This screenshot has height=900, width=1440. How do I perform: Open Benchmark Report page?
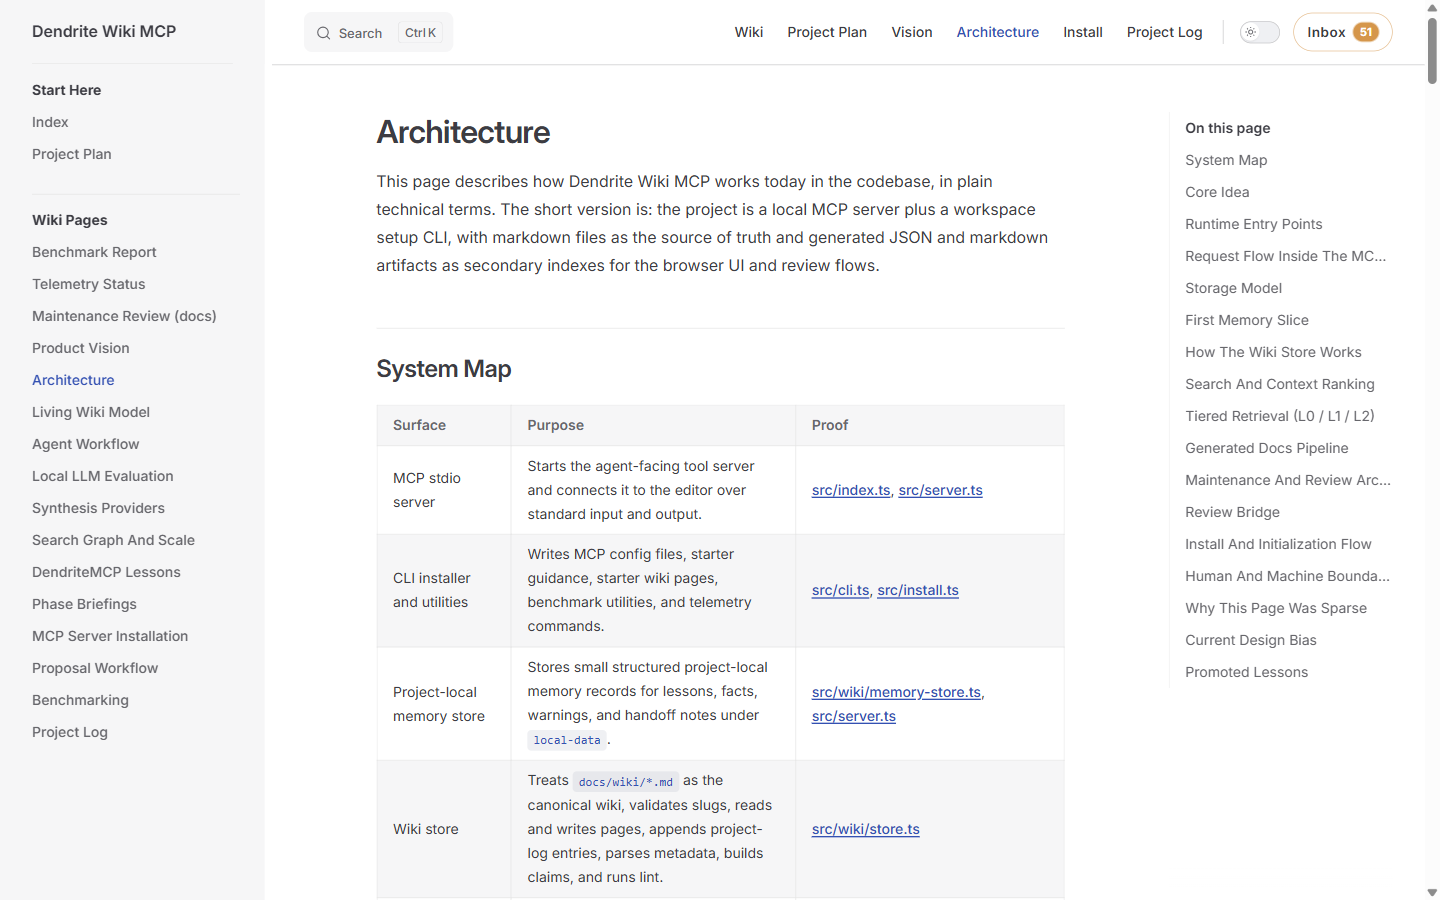pyautogui.click(x=94, y=252)
